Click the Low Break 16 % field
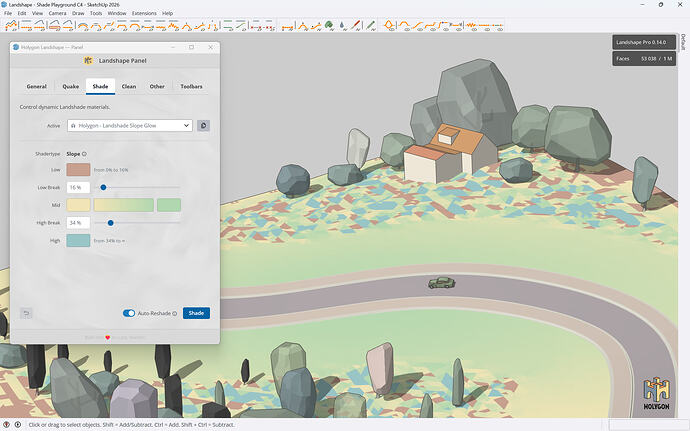Viewport: 690px width, 431px height. tap(78, 188)
